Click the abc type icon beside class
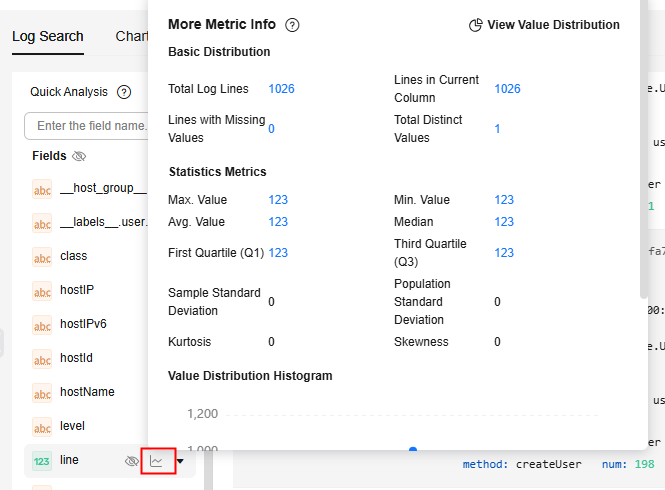Screen dimensions: 665x490 click(42, 256)
